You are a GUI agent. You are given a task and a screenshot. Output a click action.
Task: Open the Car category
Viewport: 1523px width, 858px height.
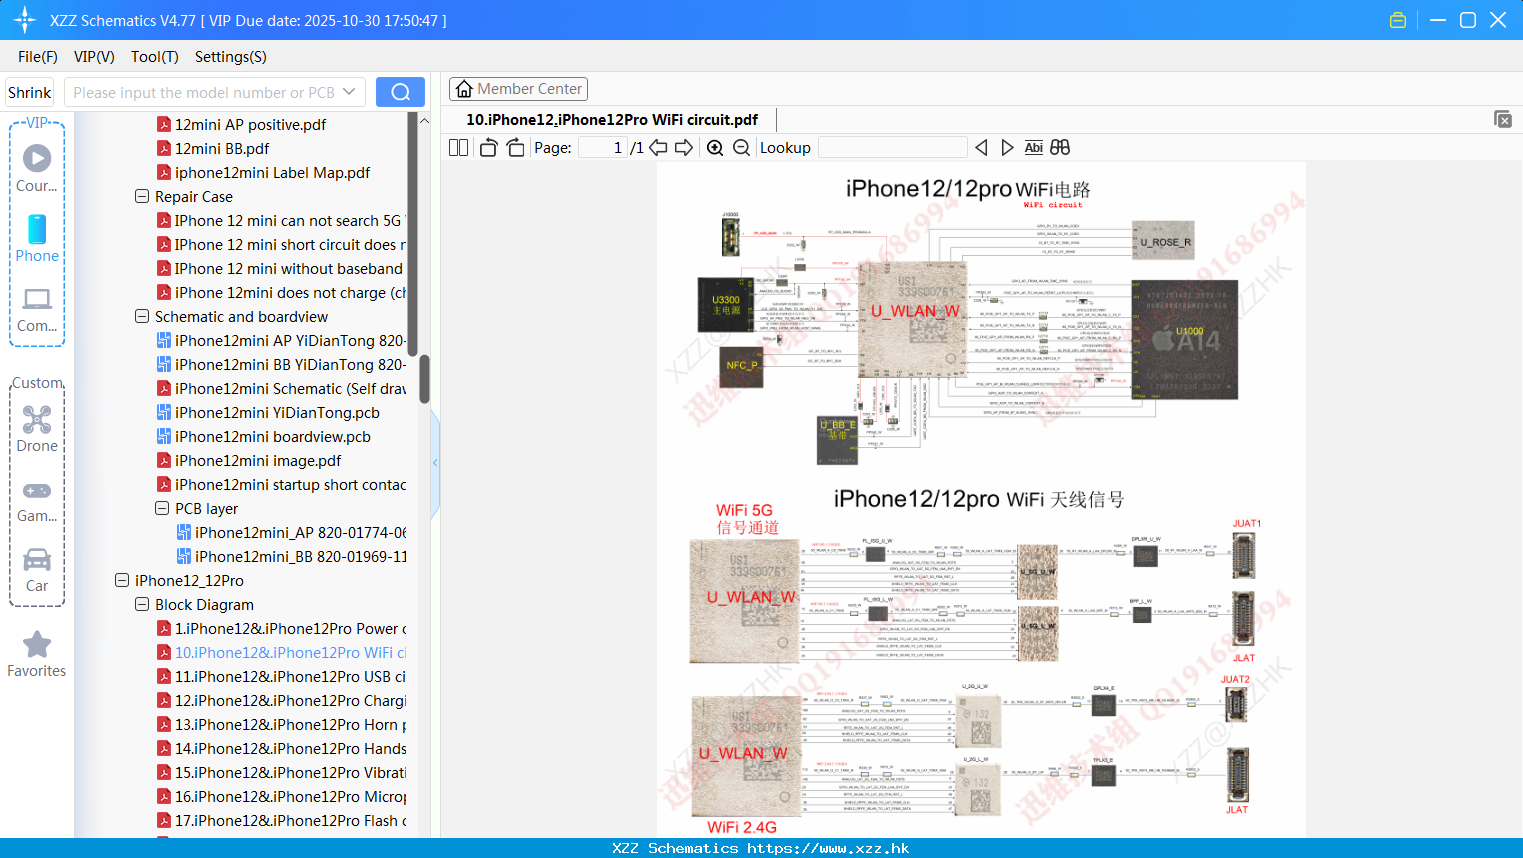[x=37, y=570]
